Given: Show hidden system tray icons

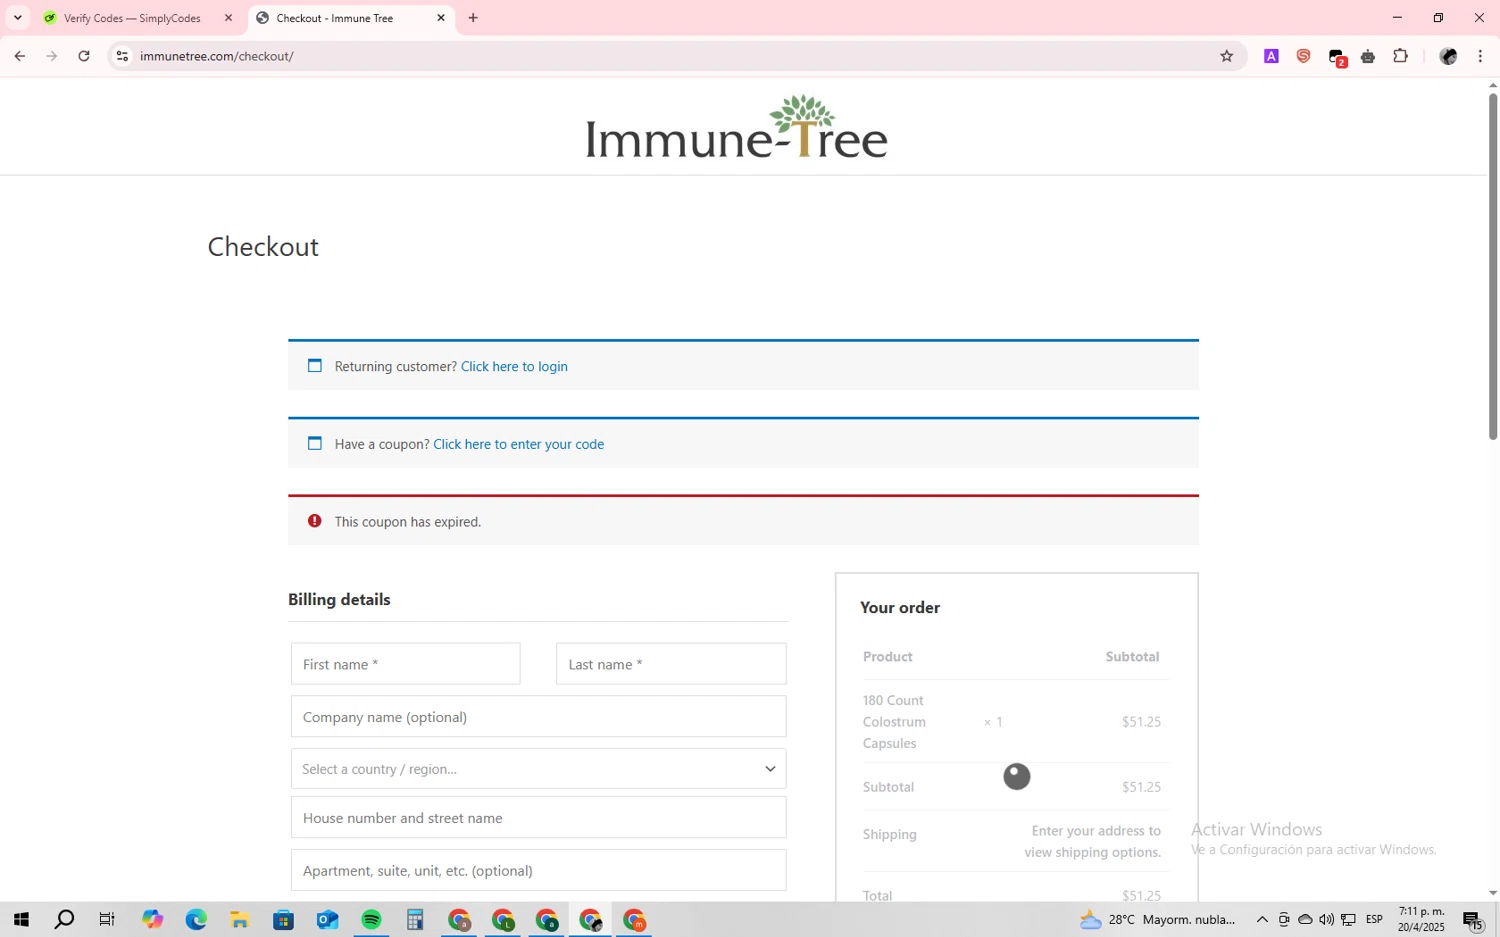Looking at the screenshot, I should (1262, 920).
